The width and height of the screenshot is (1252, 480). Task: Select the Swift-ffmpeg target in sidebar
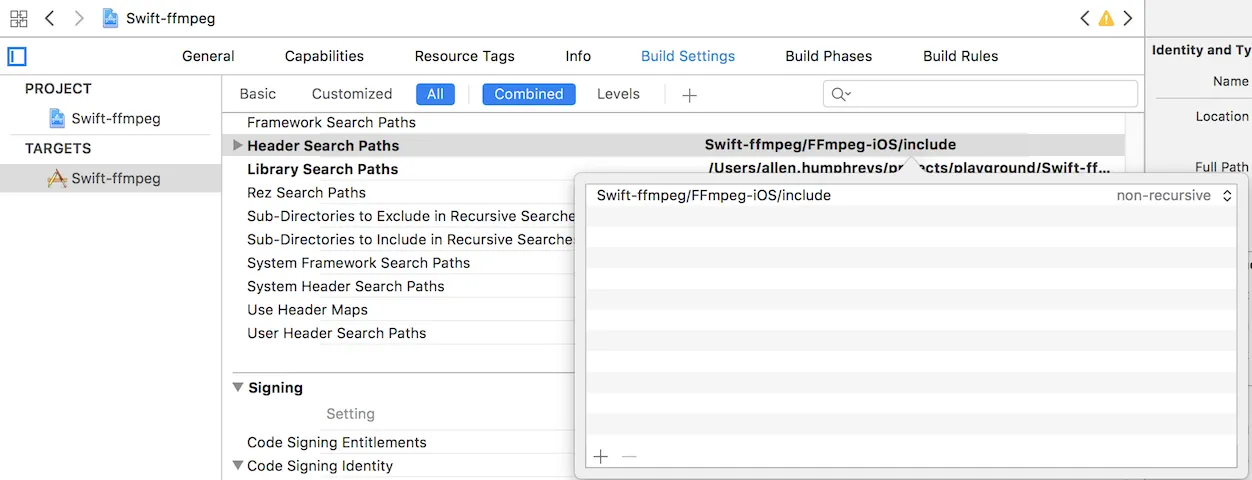(x=115, y=179)
